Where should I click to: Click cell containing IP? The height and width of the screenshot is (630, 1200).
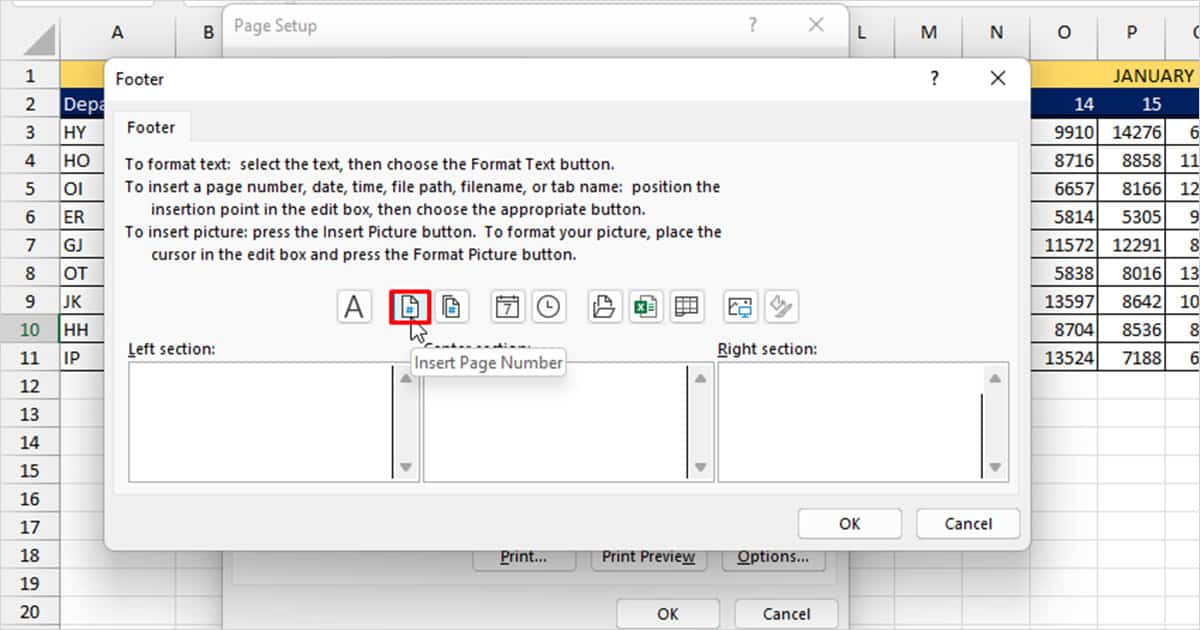coord(83,357)
